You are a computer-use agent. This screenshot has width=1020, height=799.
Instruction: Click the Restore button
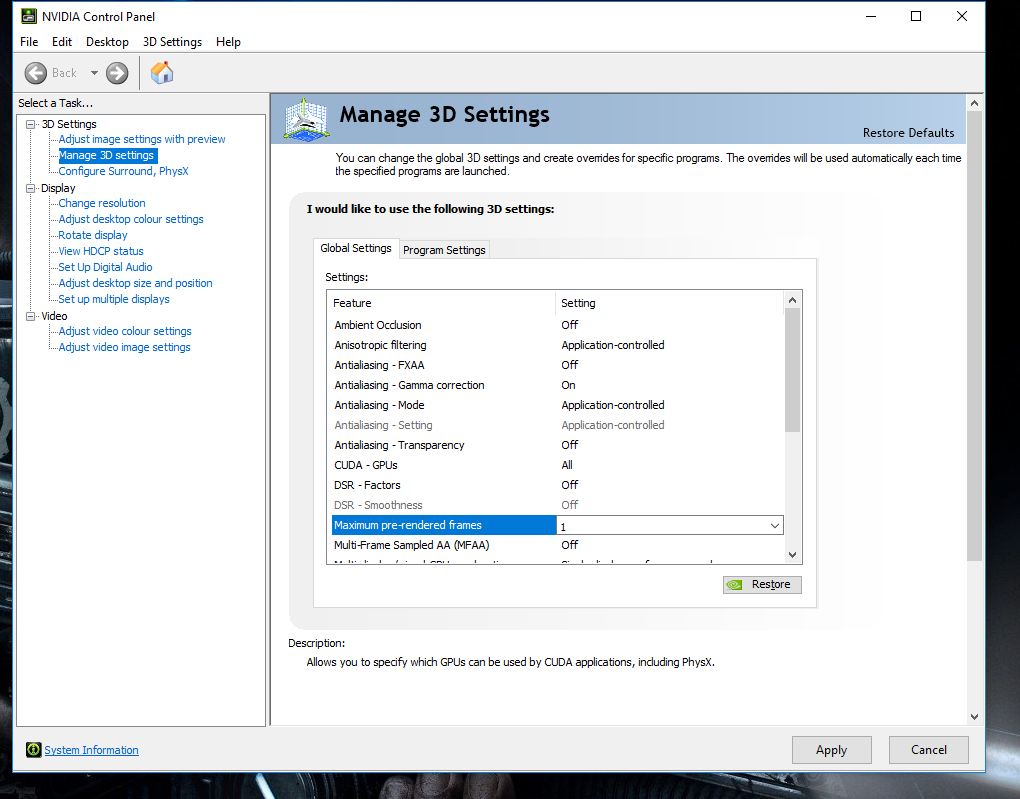tap(762, 584)
